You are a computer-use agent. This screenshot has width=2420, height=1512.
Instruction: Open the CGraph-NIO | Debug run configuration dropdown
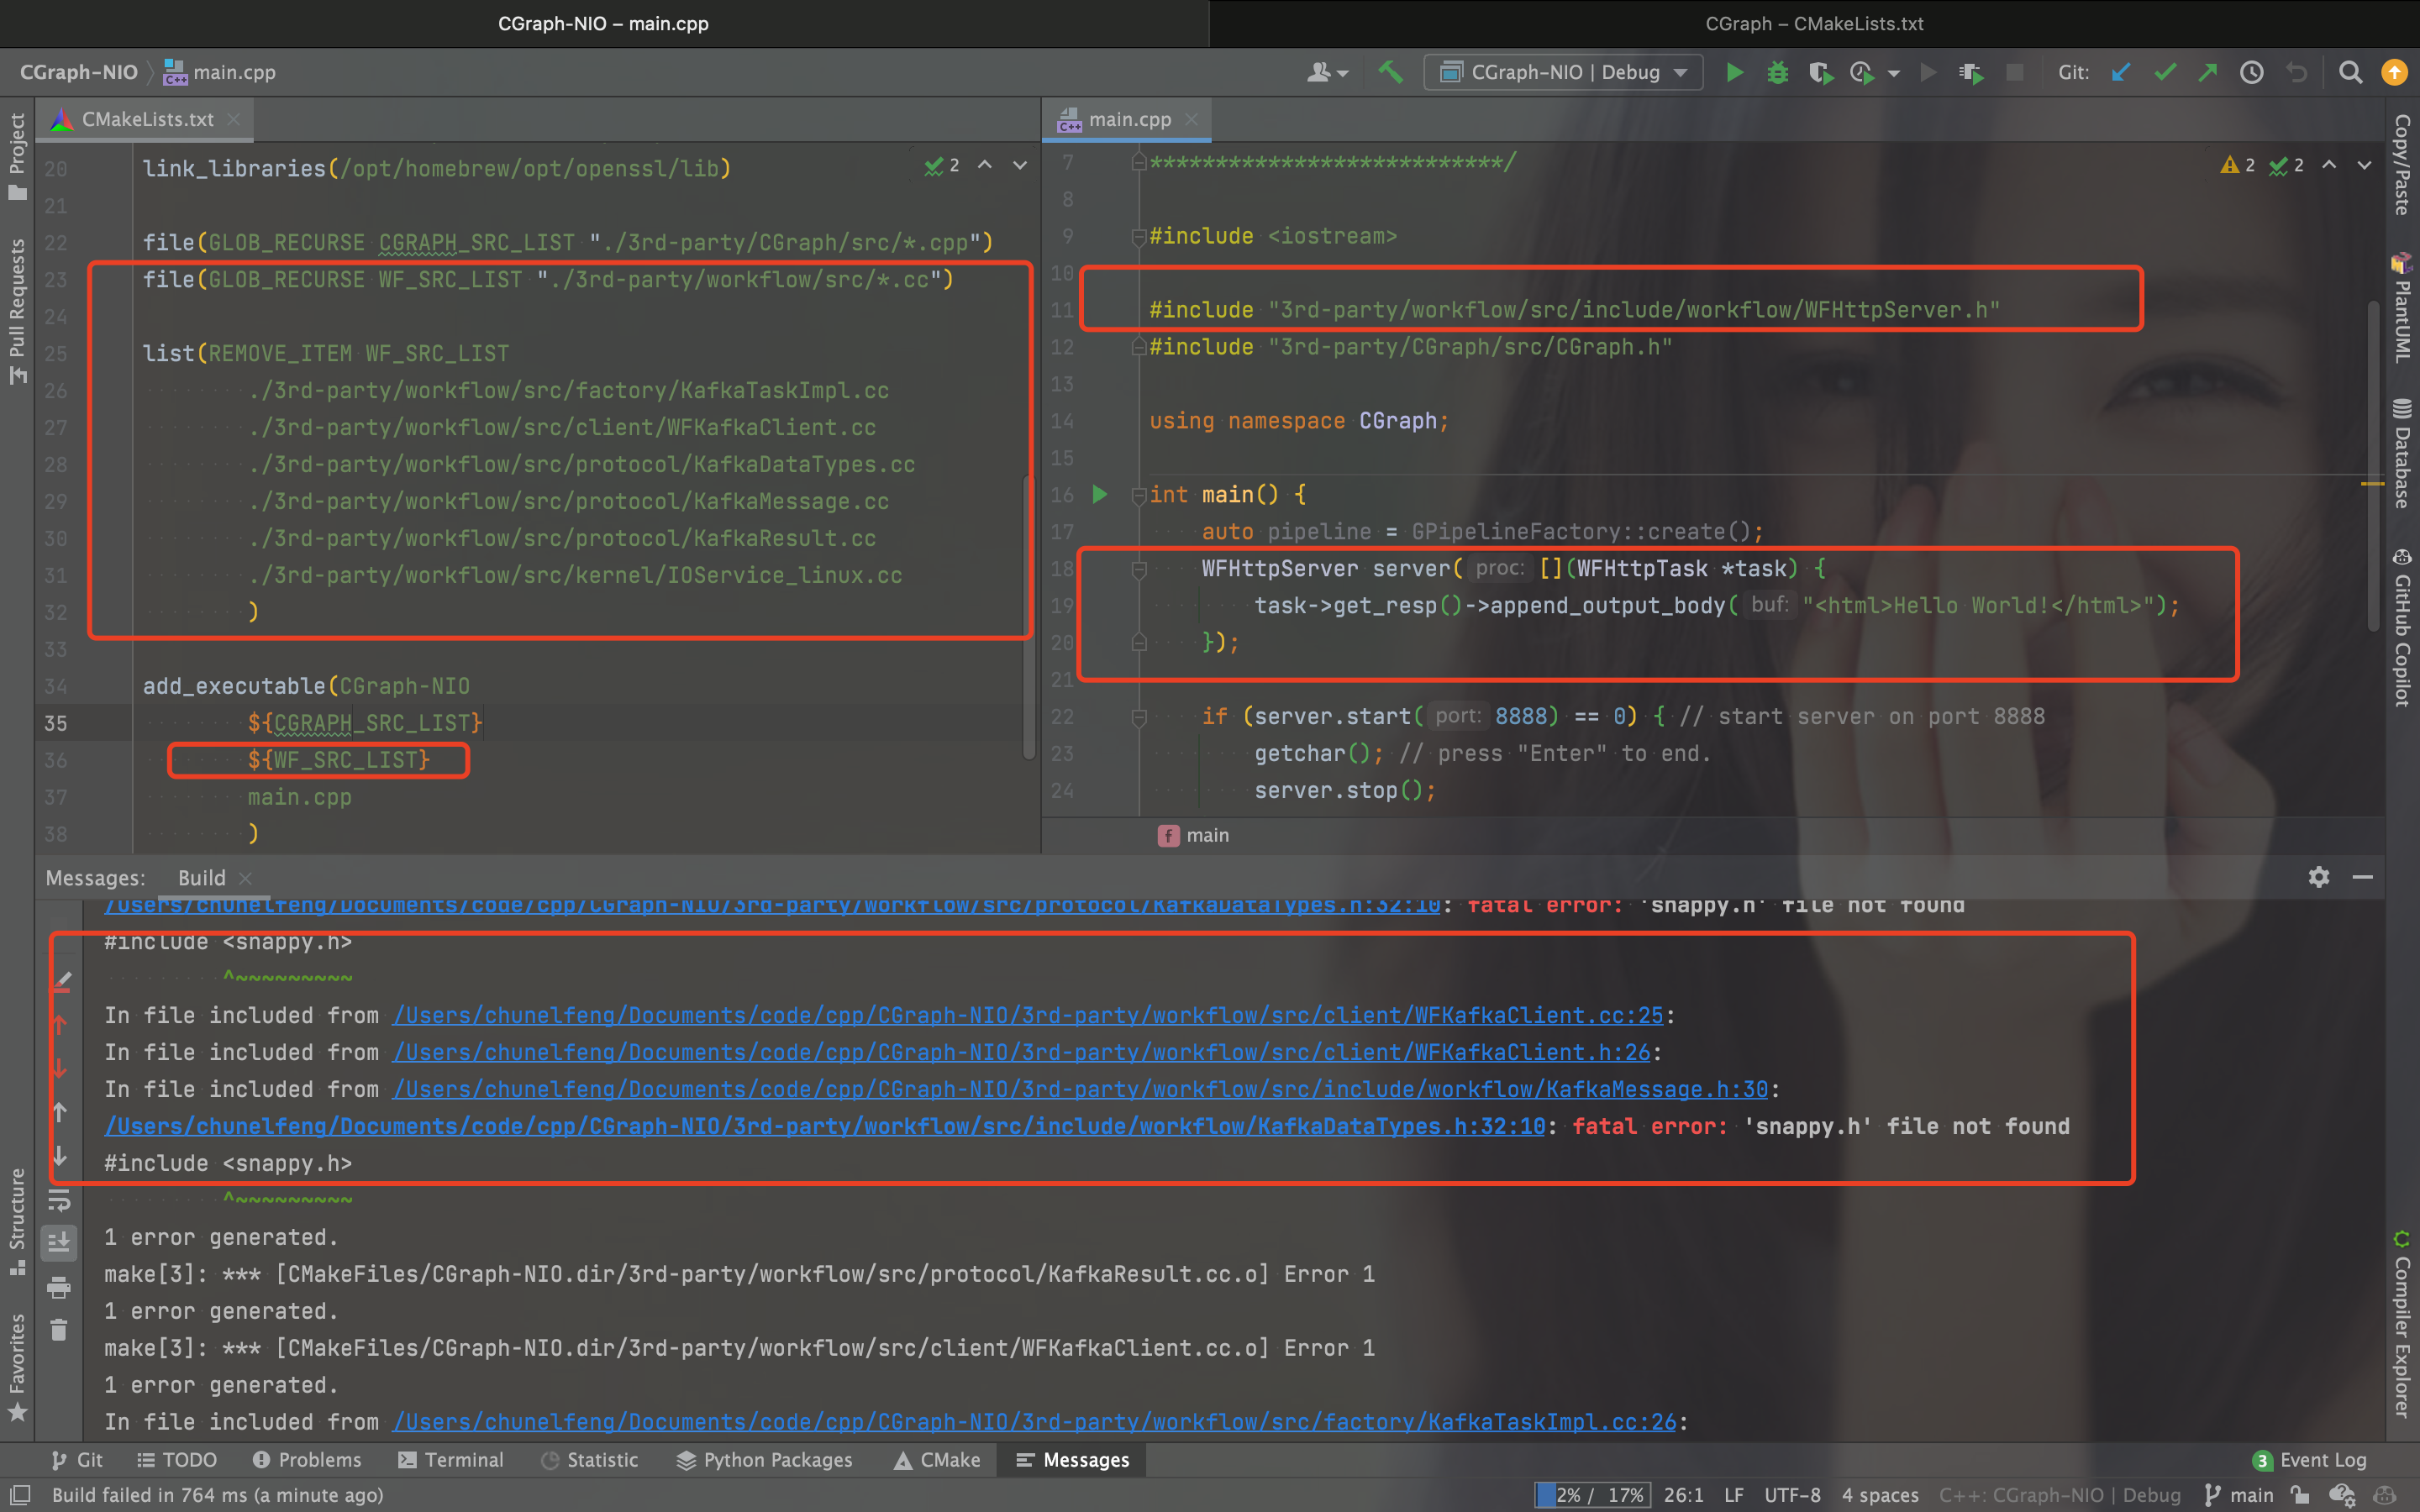[x=1563, y=72]
